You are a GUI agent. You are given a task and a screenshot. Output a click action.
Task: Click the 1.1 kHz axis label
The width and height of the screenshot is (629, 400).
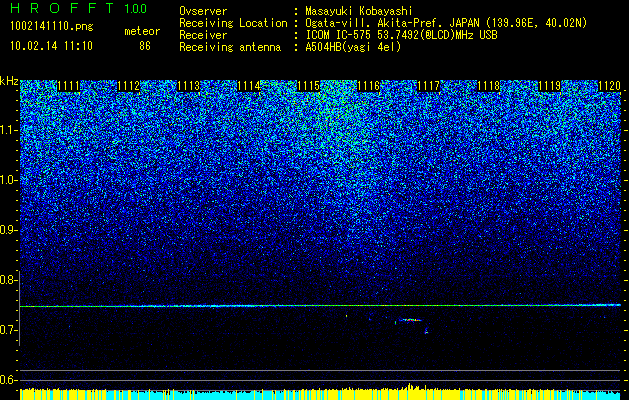point(9,130)
